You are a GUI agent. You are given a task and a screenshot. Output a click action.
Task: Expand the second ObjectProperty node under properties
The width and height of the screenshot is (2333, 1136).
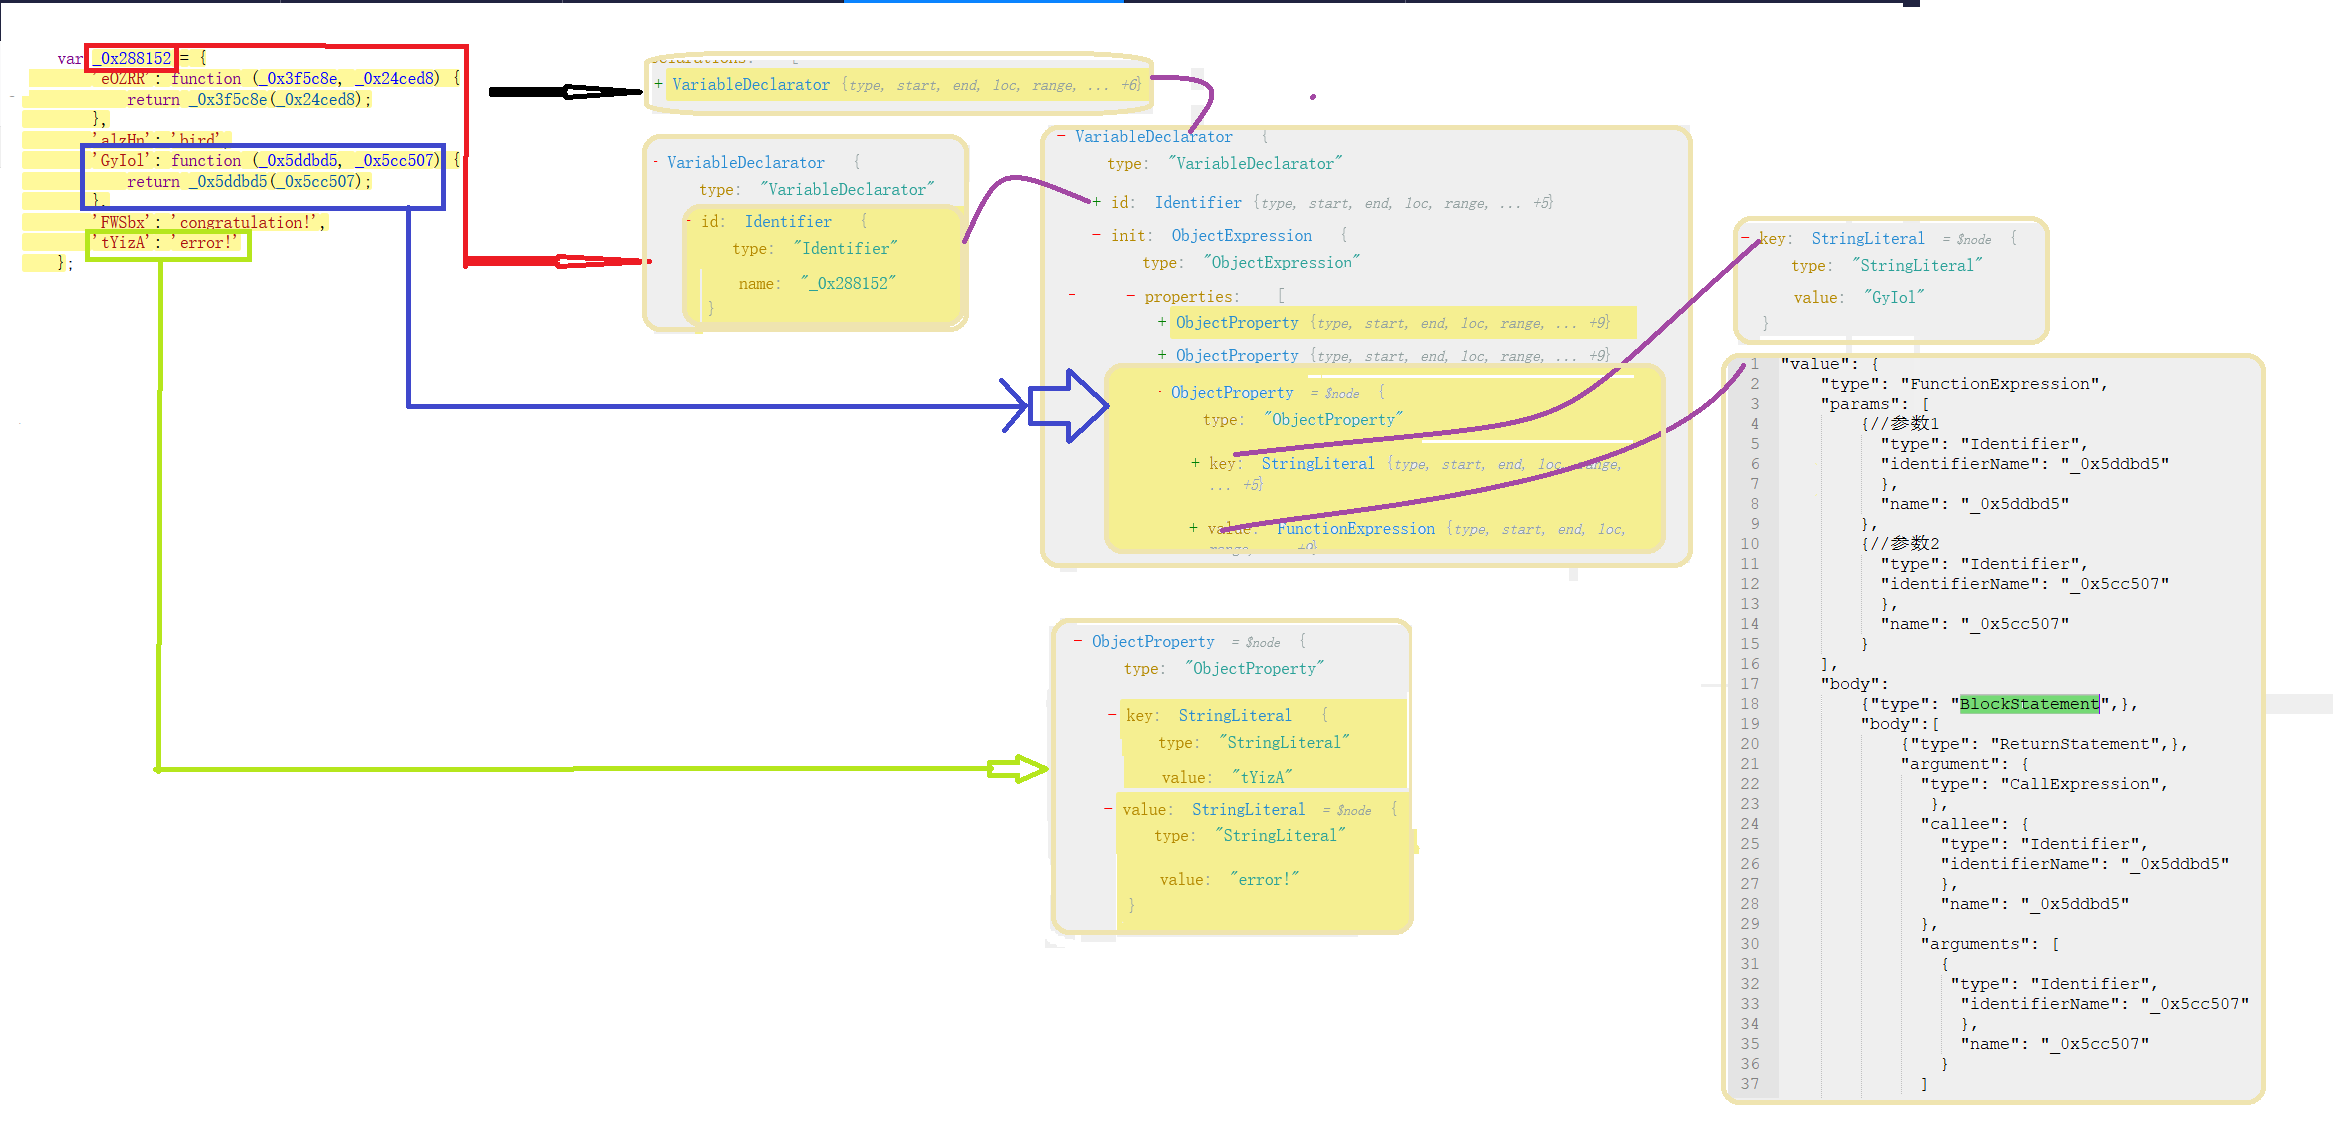[x=1161, y=355]
